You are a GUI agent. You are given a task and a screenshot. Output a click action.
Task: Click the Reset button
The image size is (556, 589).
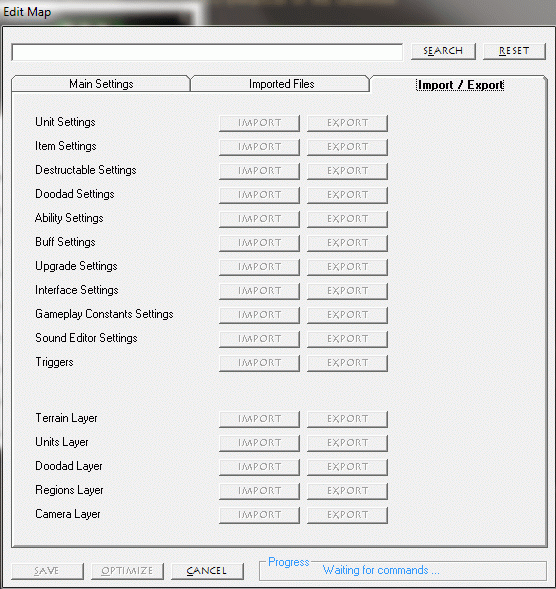pyautogui.click(x=514, y=51)
